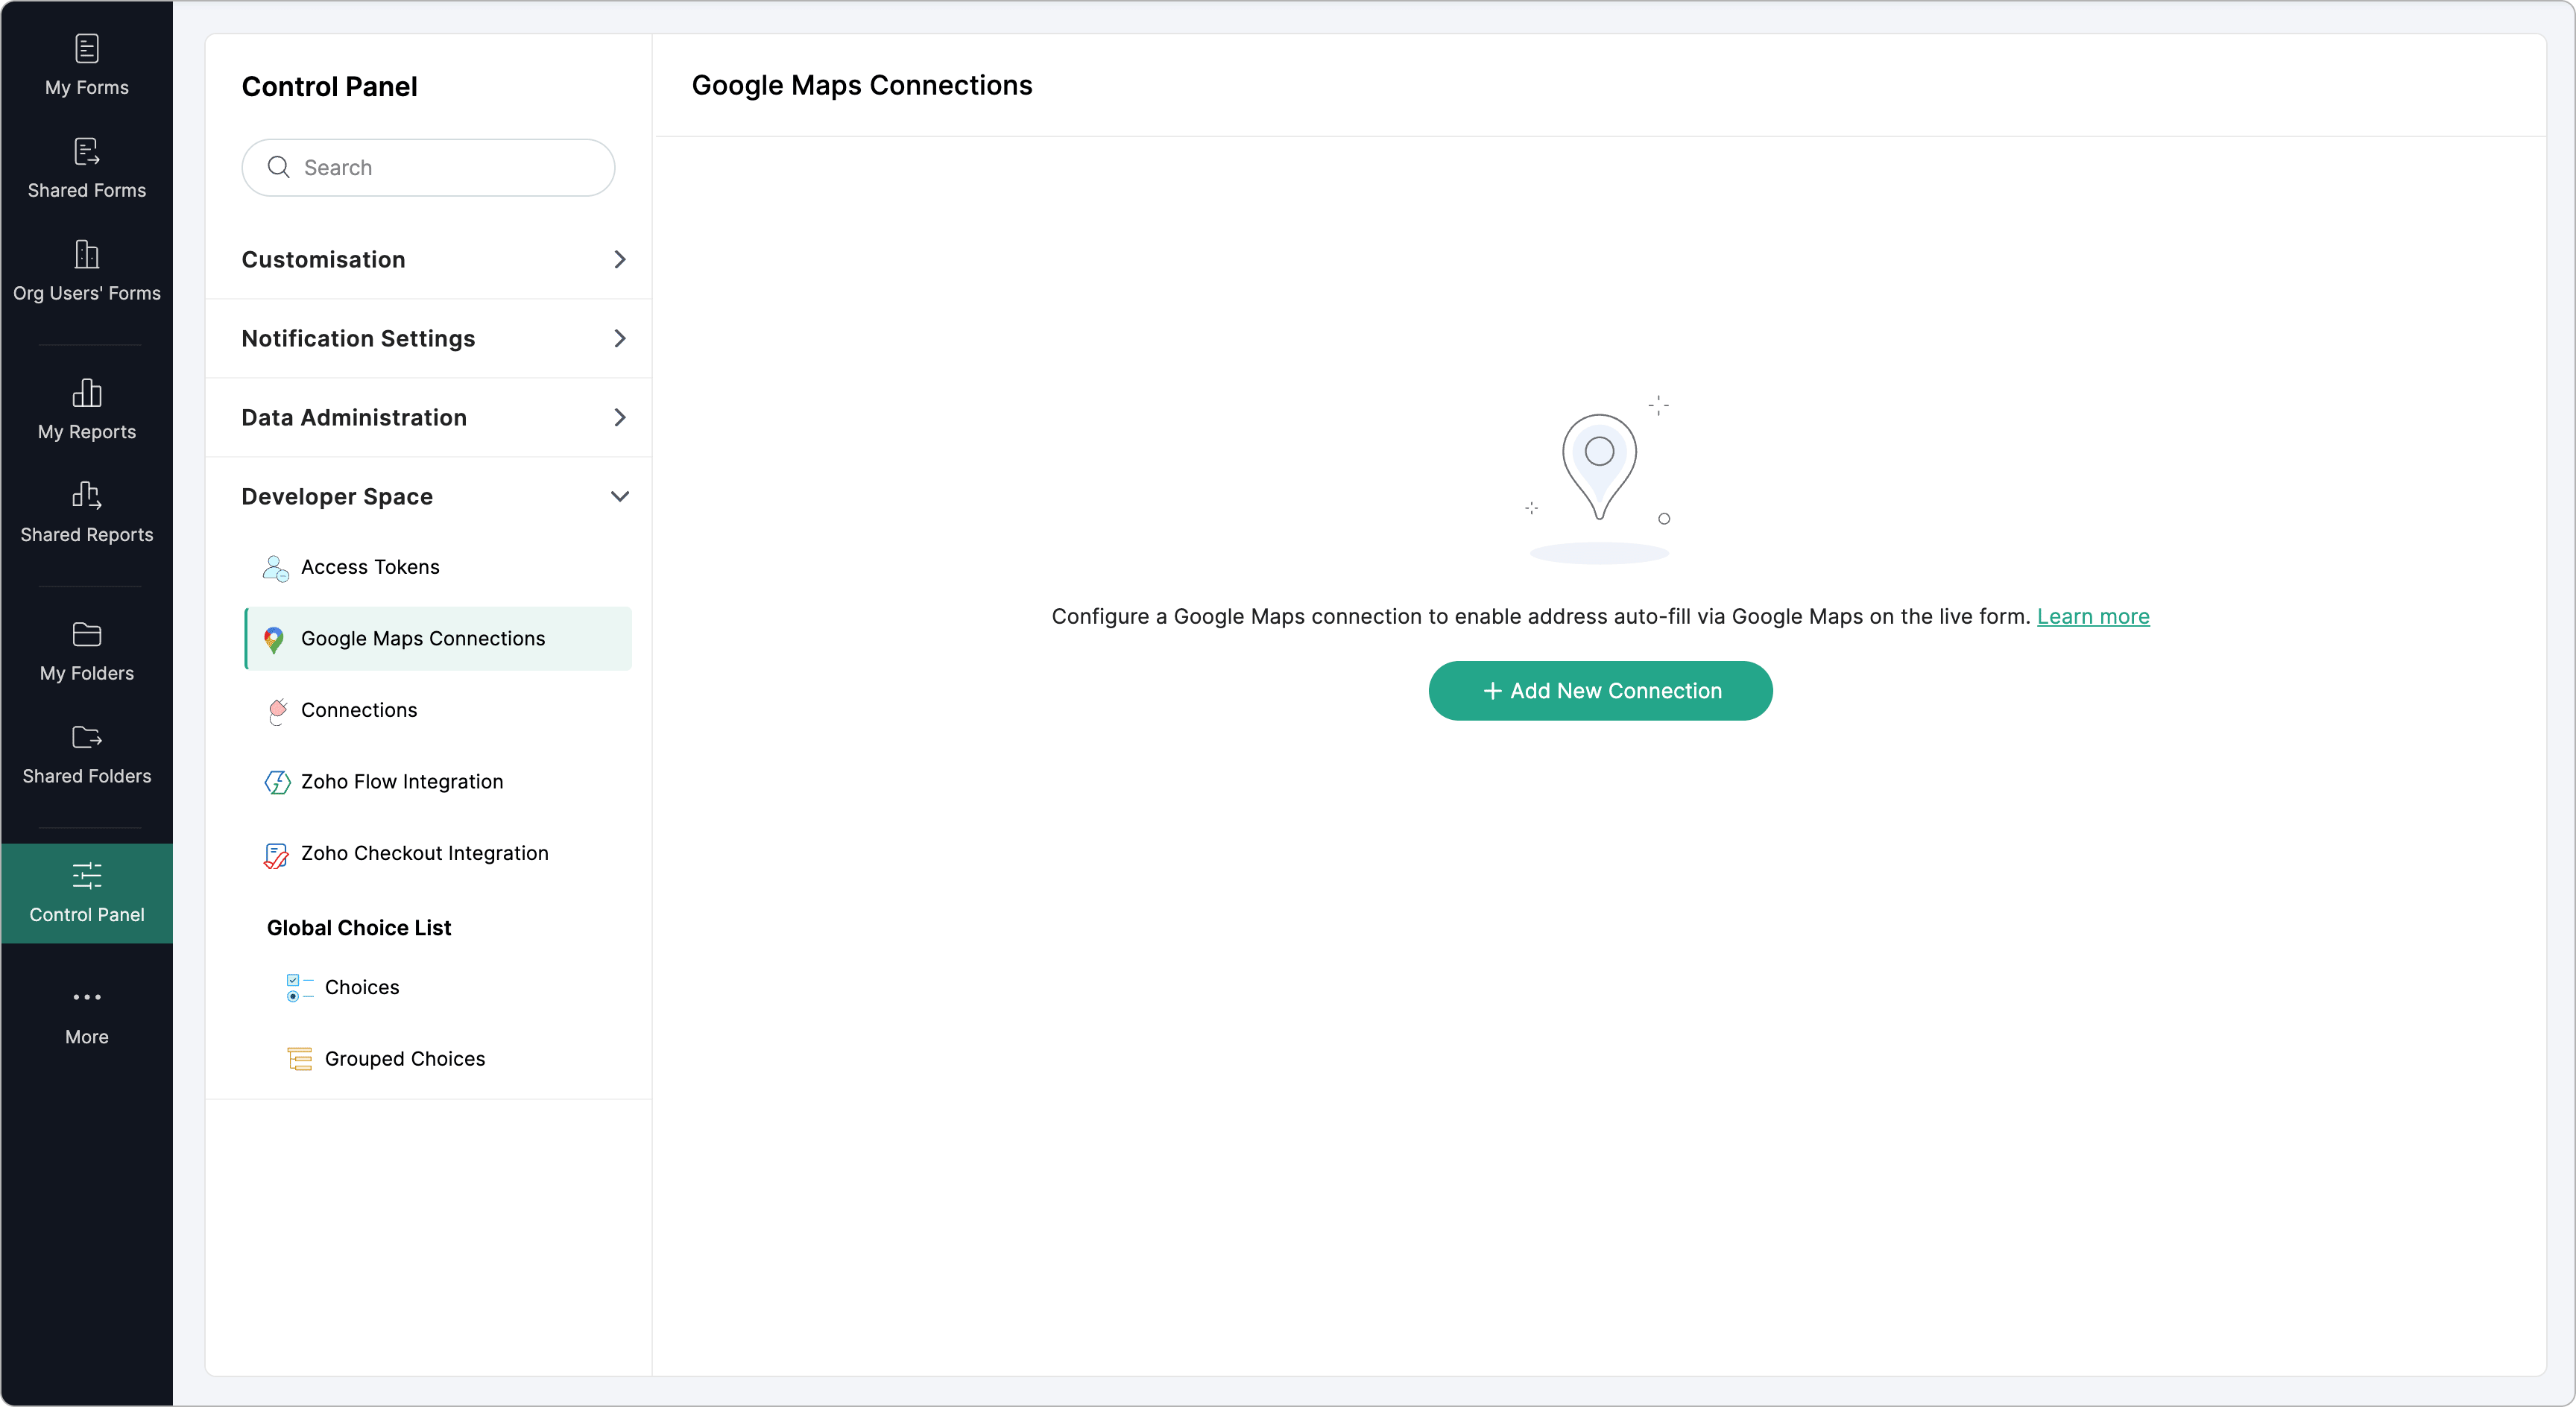Open Access Tokens menu item
This screenshot has height=1407, width=2576.
pyautogui.click(x=370, y=567)
